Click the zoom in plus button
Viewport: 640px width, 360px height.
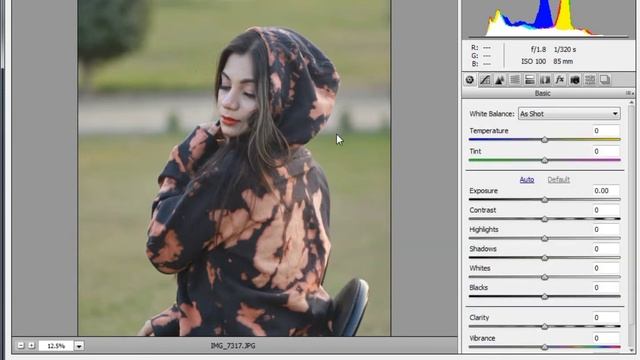coord(31,346)
